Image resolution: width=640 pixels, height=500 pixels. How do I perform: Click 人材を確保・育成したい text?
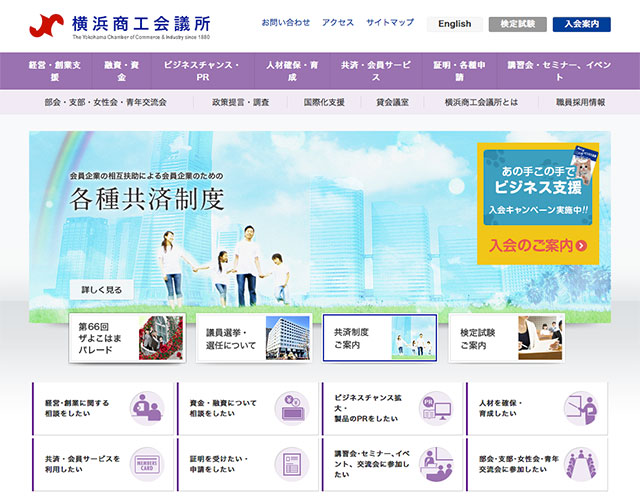point(500,408)
